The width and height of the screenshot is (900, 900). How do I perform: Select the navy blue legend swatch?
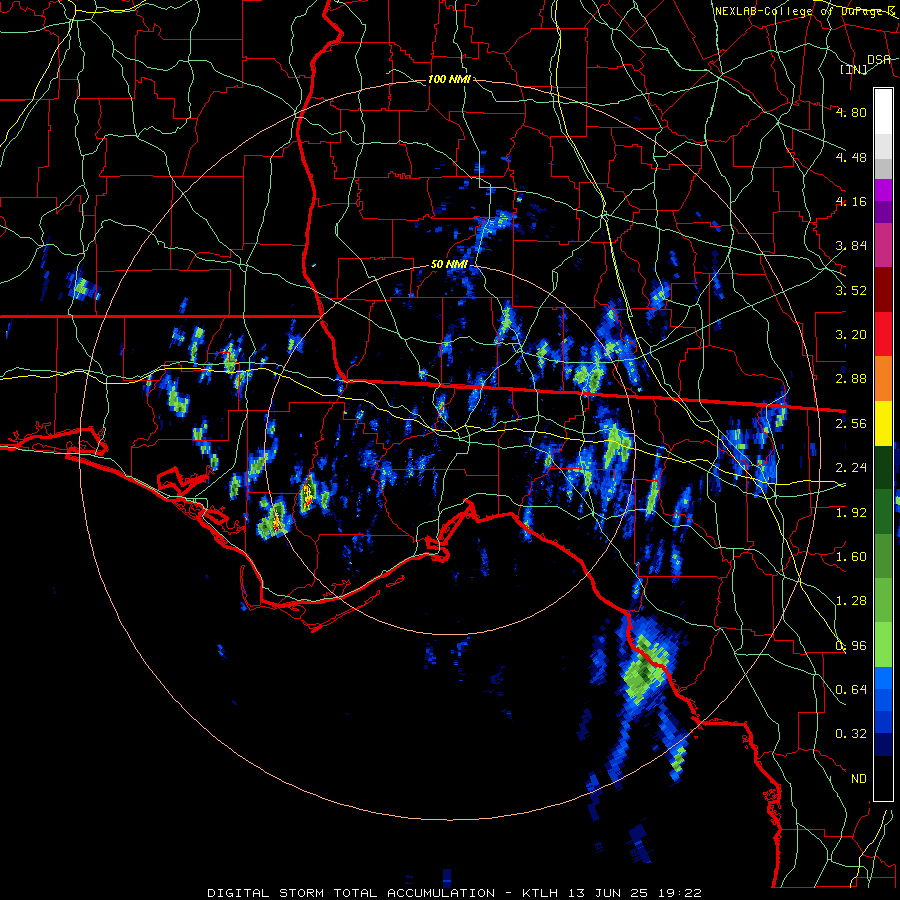pos(883,745)
